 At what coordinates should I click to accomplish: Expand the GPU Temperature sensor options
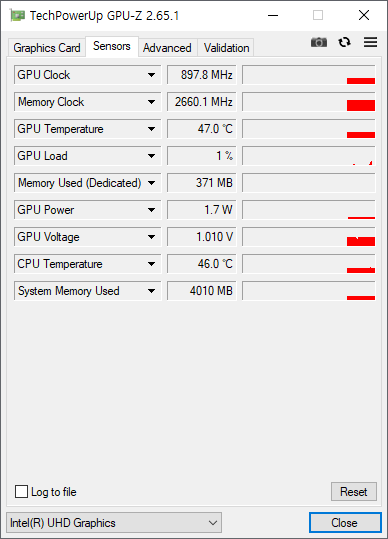click(151, 129)
